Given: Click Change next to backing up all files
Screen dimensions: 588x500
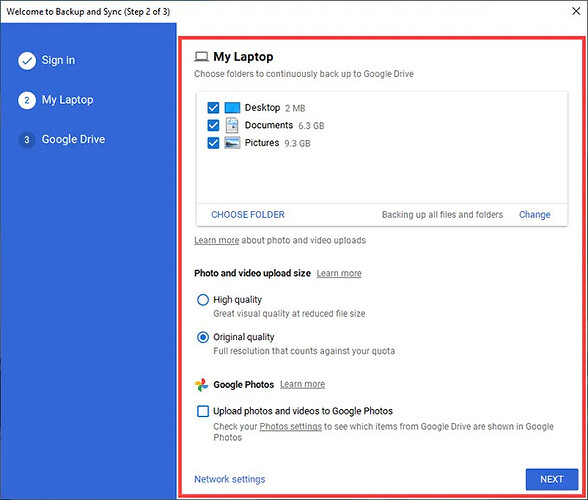Looking at the screenshot, I should click(534, 215).
